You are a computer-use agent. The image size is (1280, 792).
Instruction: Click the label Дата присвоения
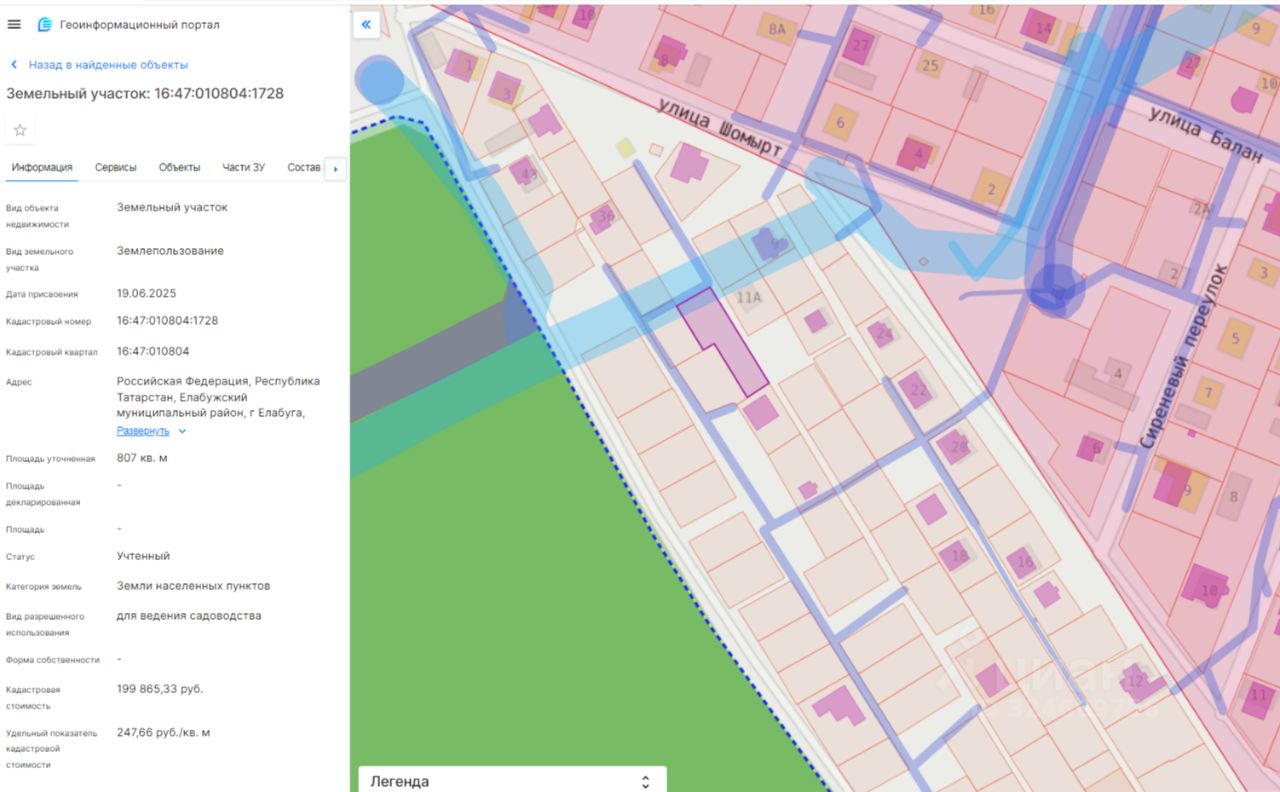pyautogui.click(x=42, y=295)
